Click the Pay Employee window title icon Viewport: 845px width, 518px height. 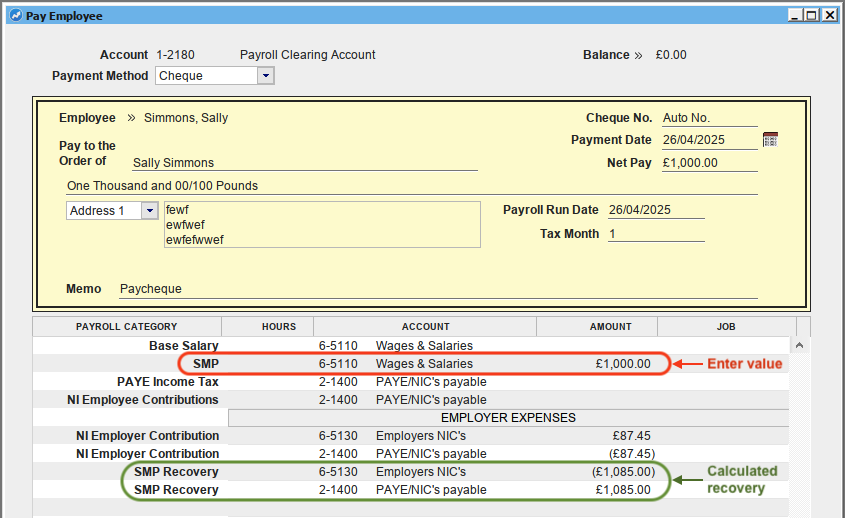coord(16,16)
